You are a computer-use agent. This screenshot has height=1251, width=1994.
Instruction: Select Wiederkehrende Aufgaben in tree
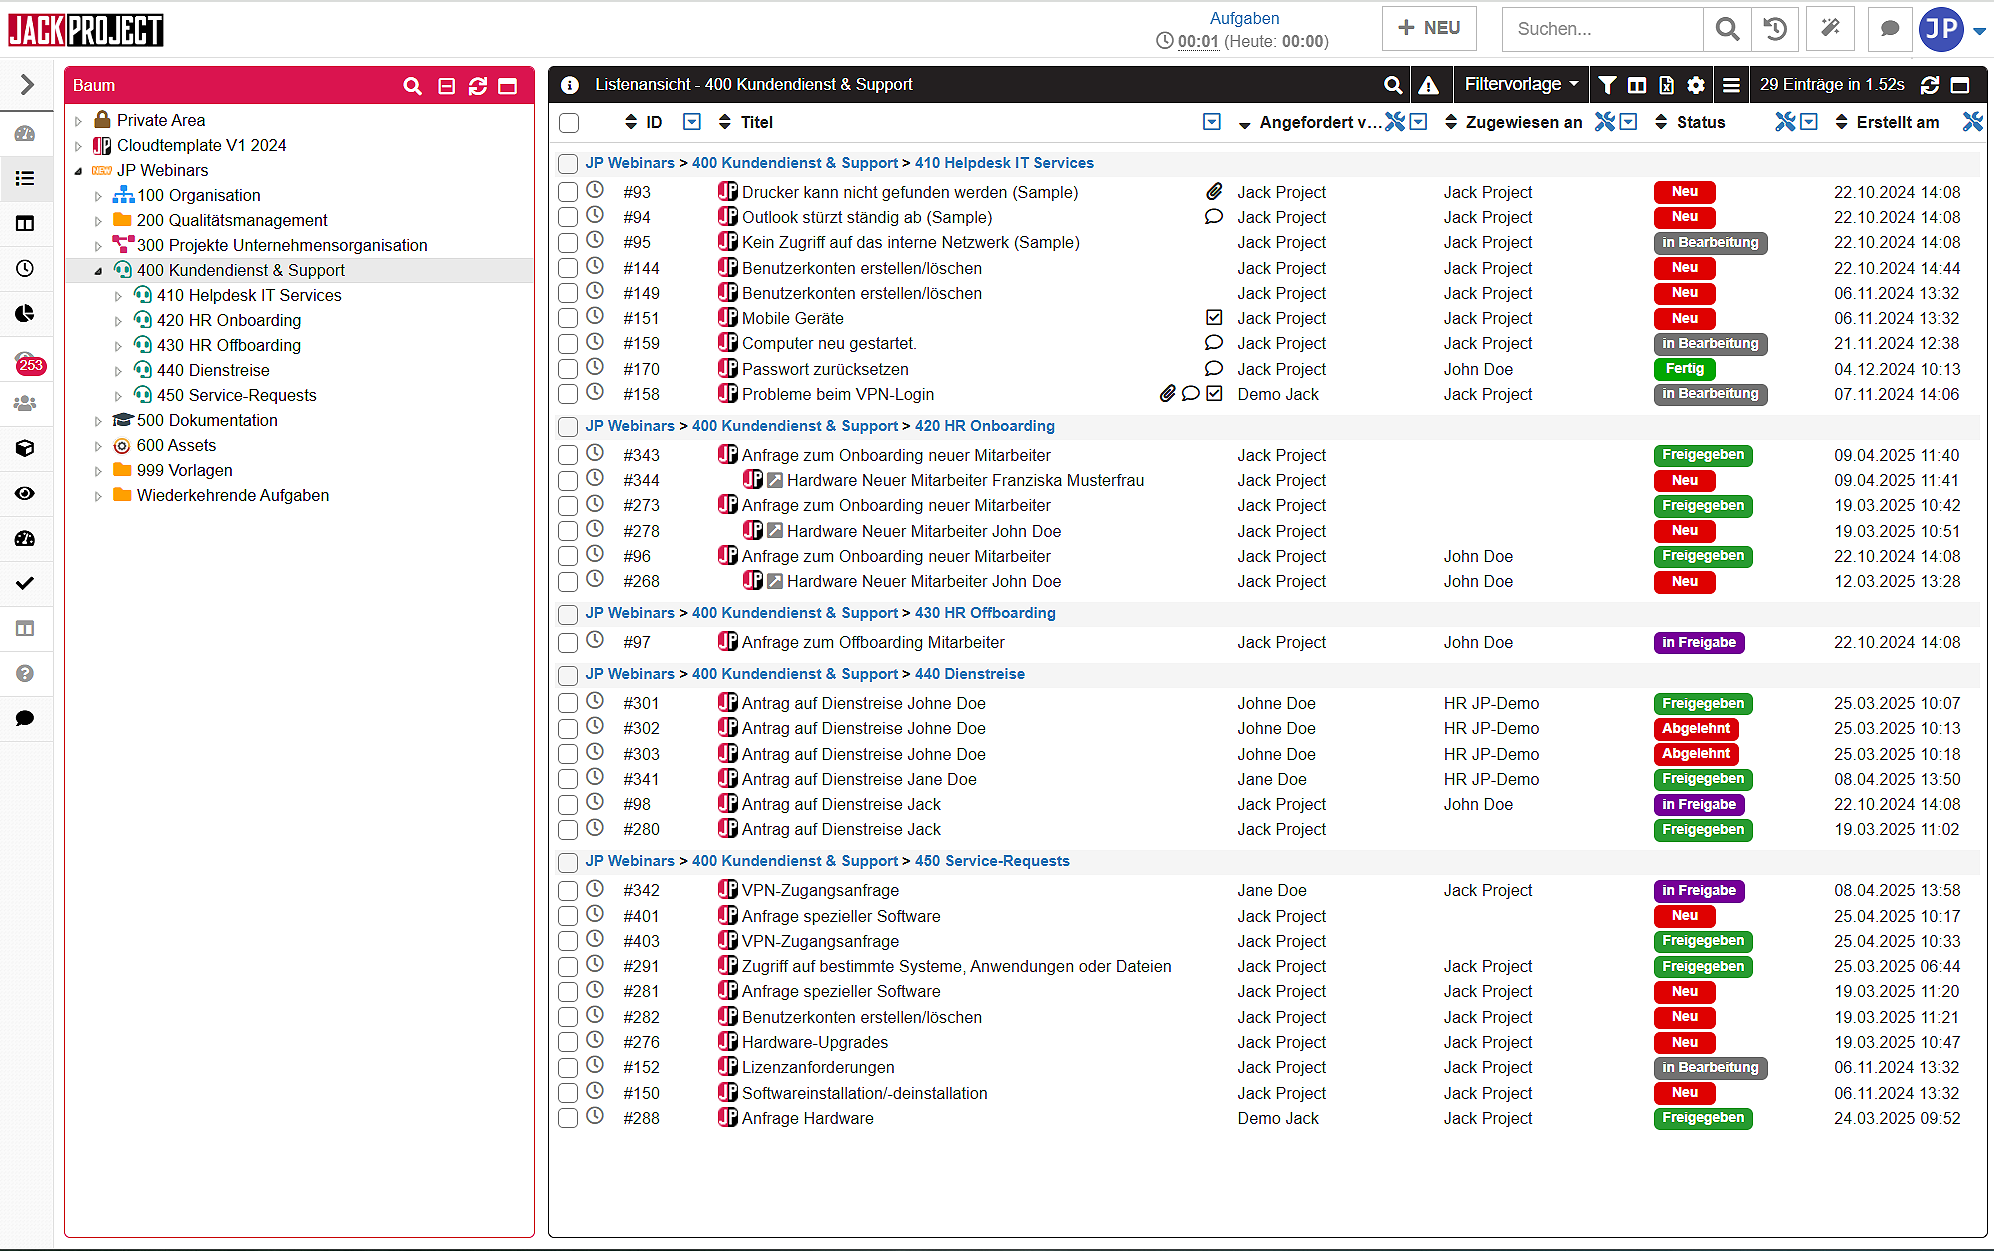233,495
